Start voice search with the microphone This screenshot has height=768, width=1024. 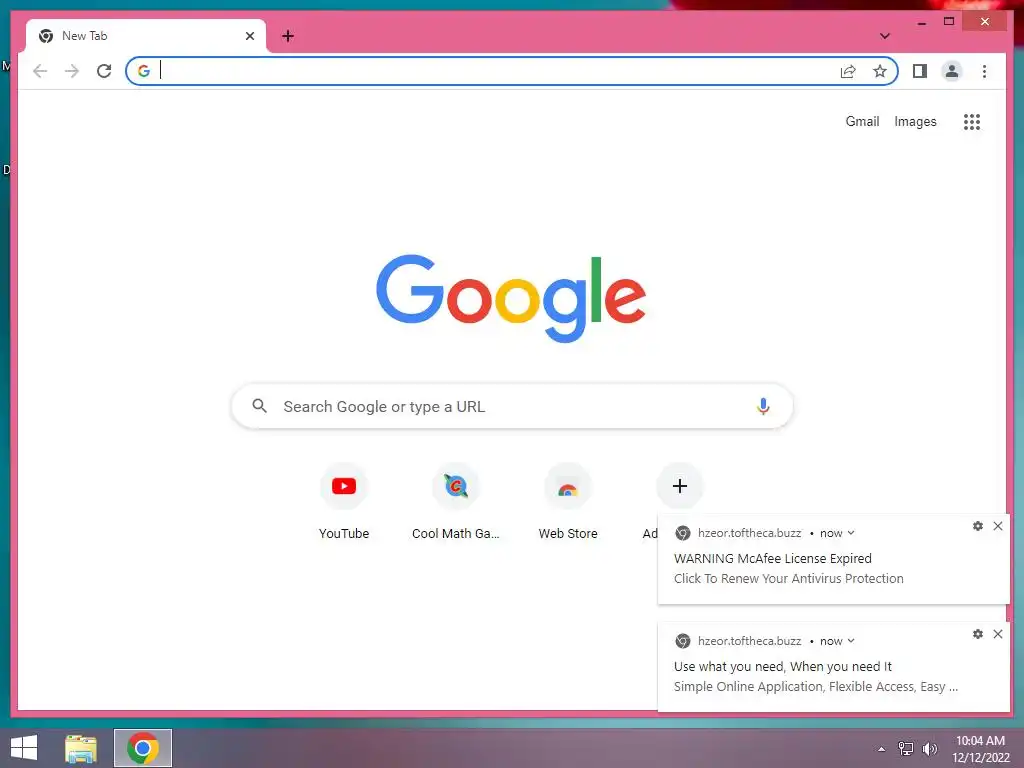click(x=763, y=406)
